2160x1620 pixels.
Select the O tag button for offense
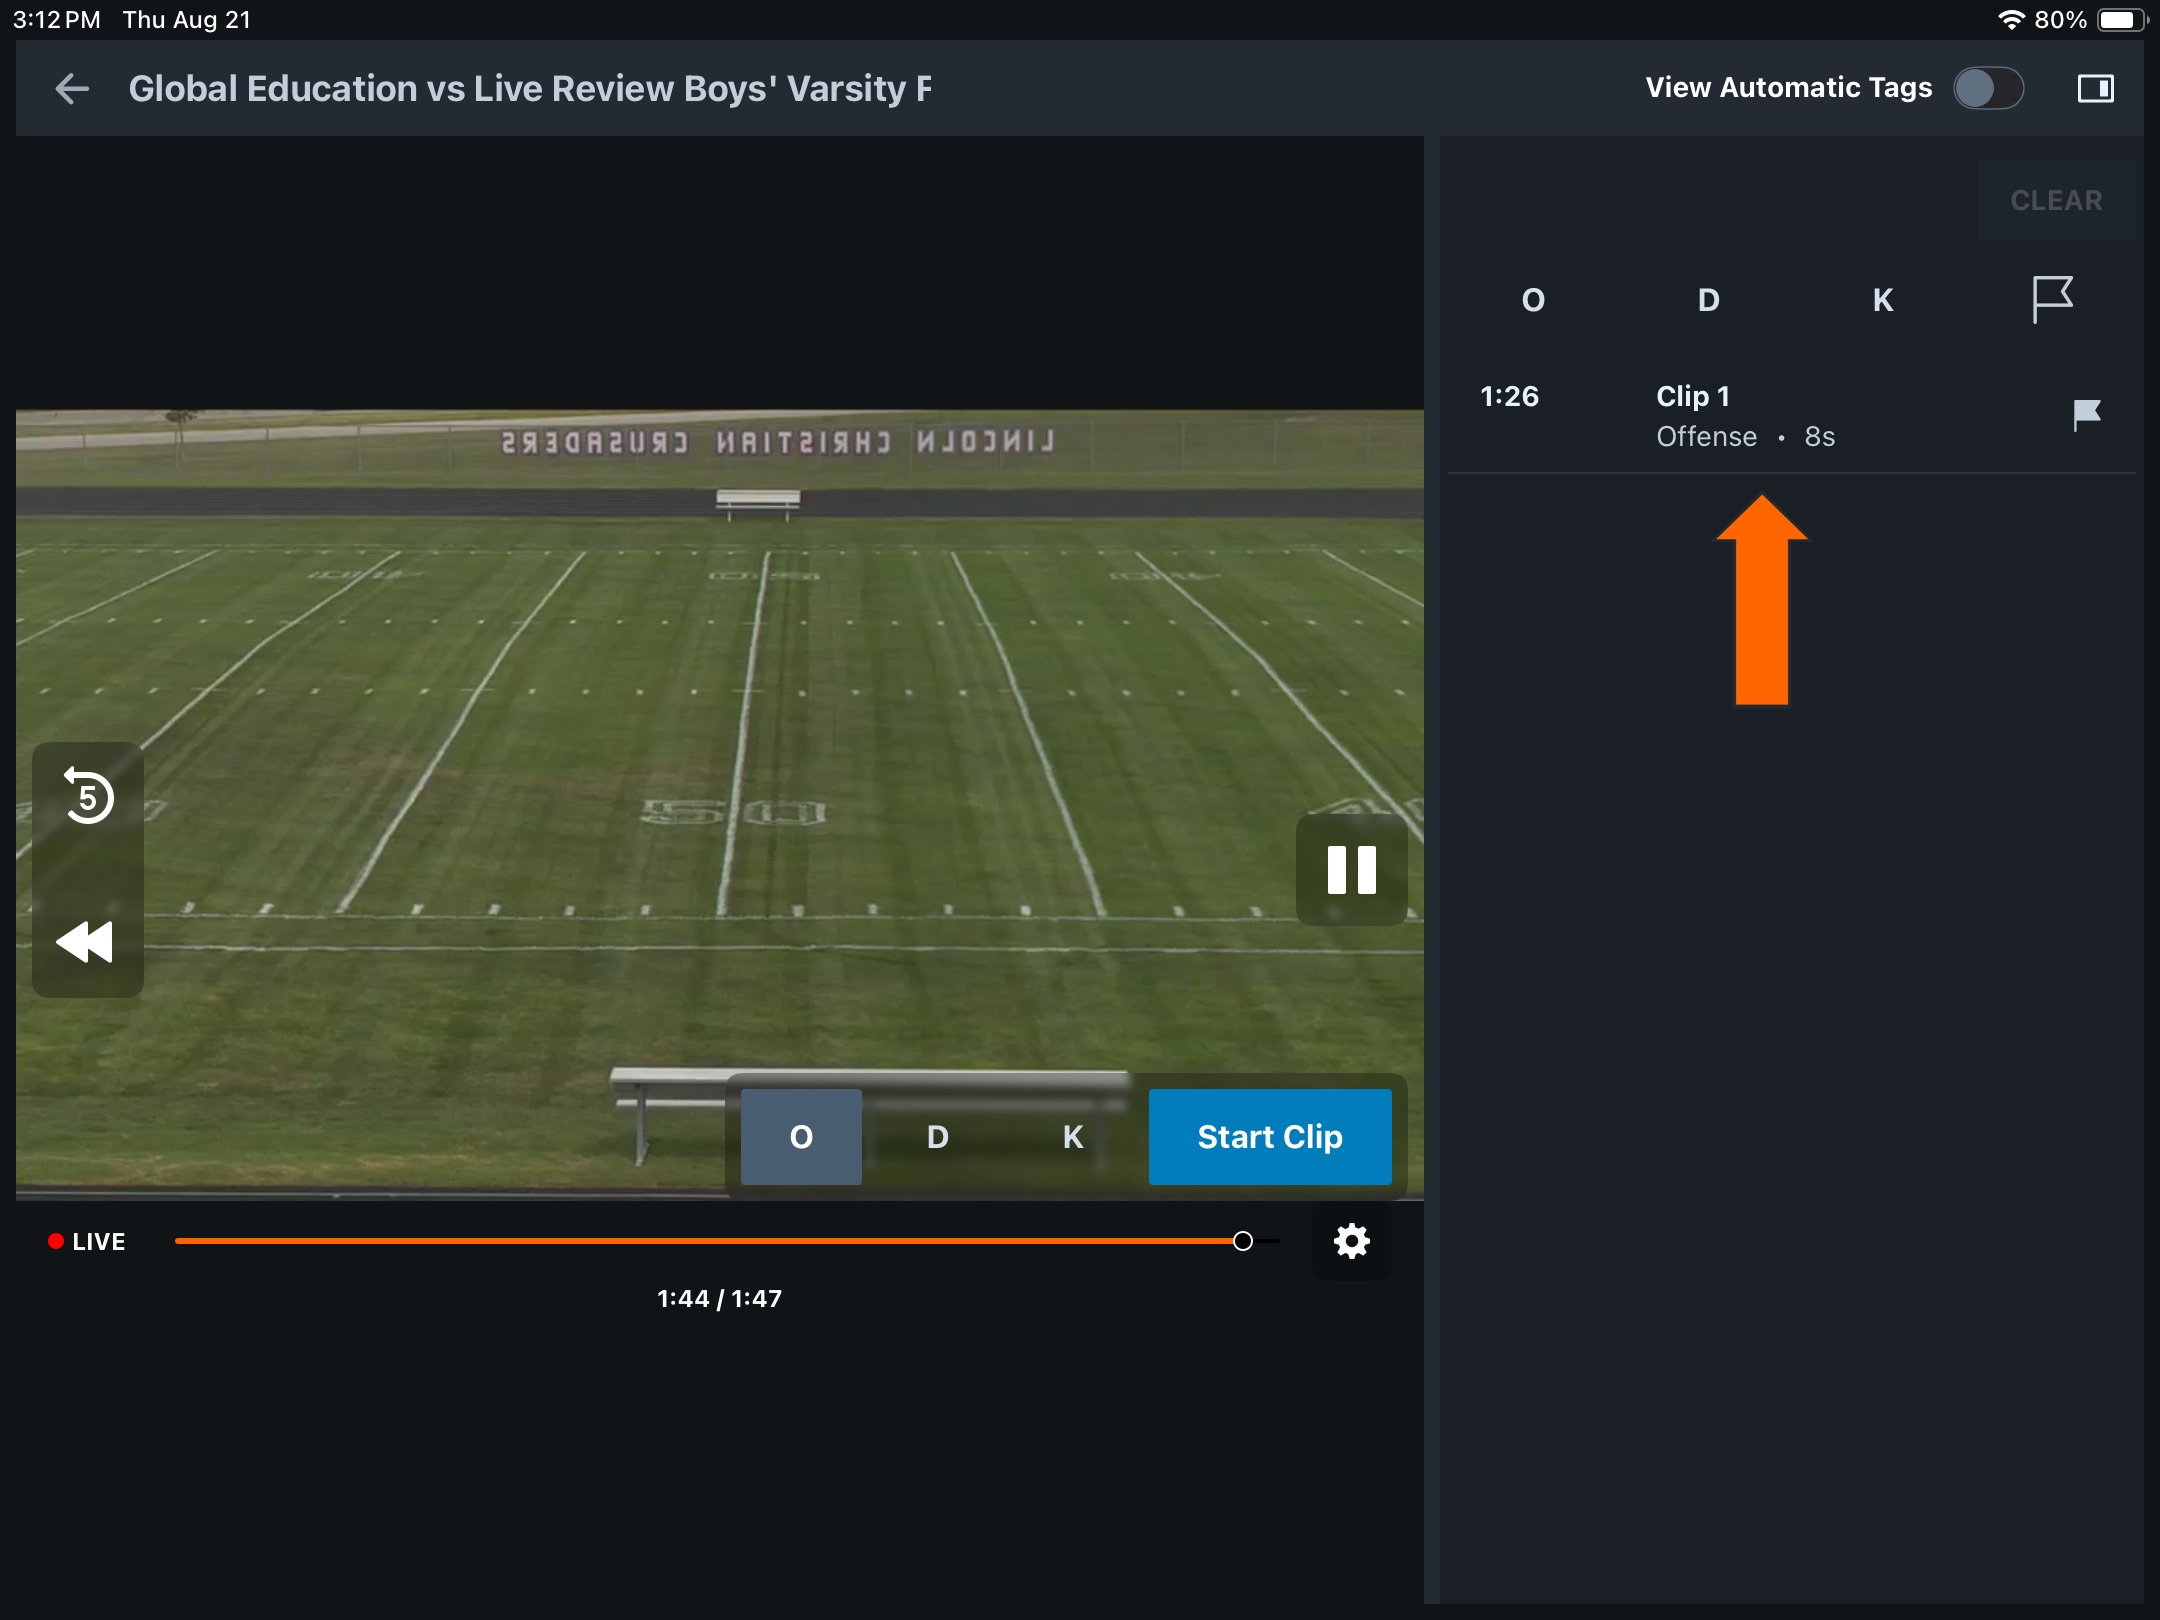[800, 1136]
